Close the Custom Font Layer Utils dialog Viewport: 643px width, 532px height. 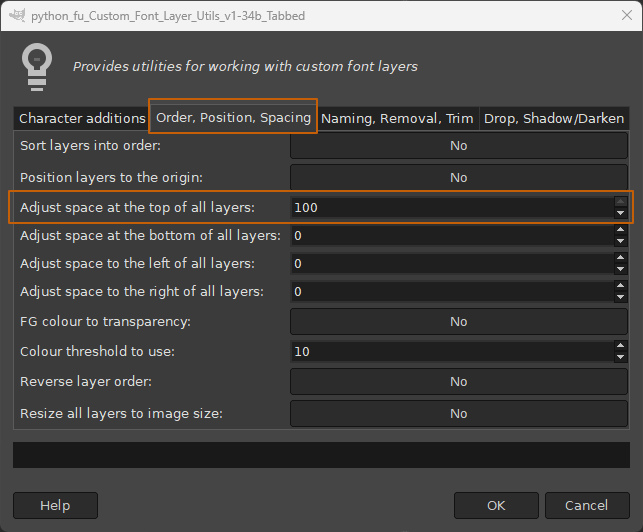pos(627,16)
